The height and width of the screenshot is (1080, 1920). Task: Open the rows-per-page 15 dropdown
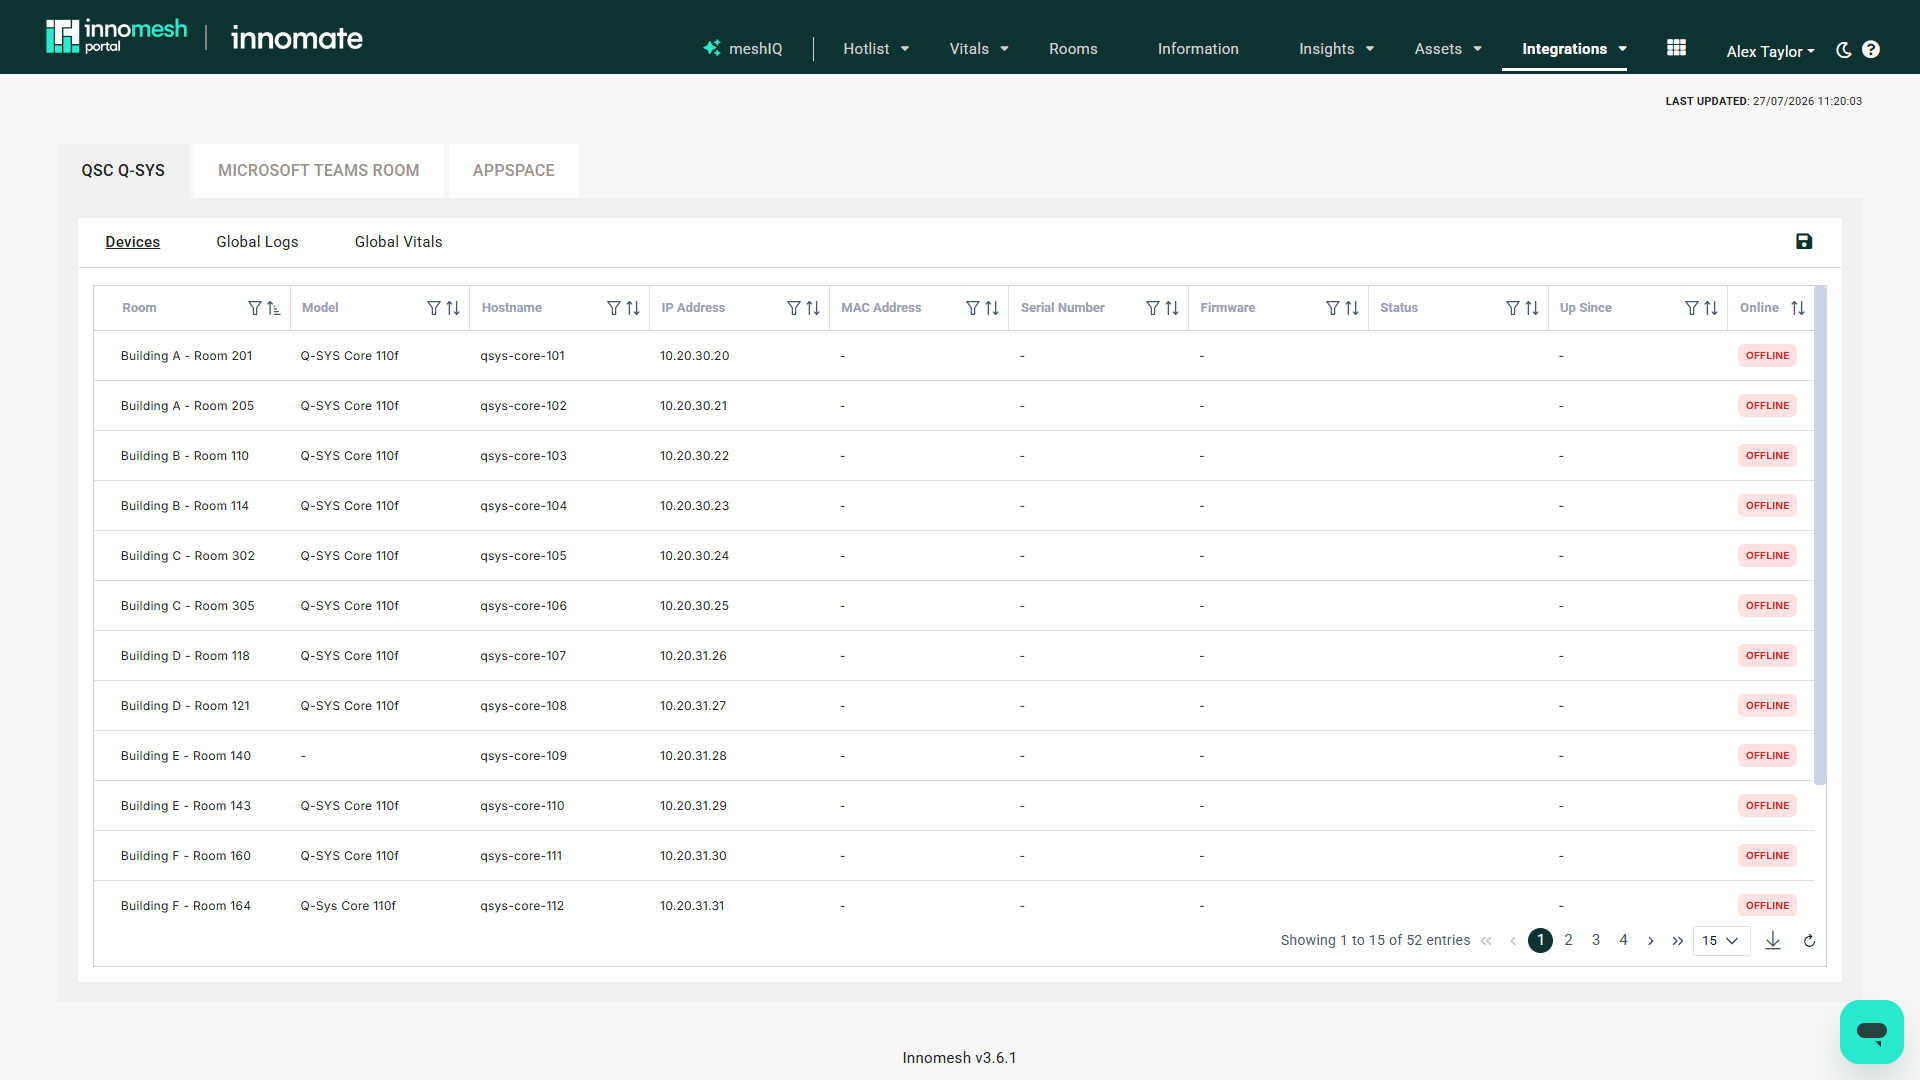tap(1721, 941)
